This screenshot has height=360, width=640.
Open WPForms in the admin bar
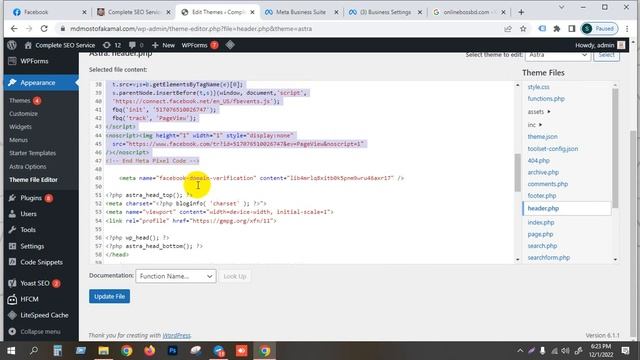pos(200,45)
